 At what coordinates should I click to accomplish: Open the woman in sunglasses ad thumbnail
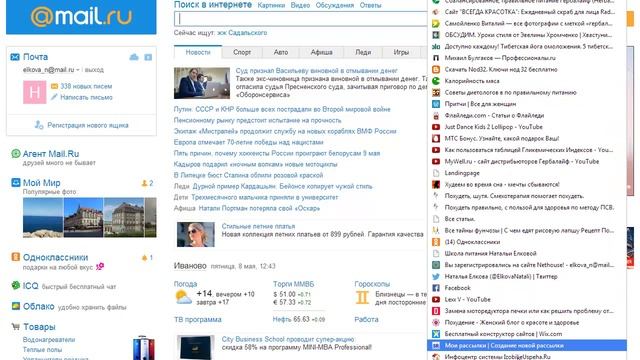click(196, 234)
